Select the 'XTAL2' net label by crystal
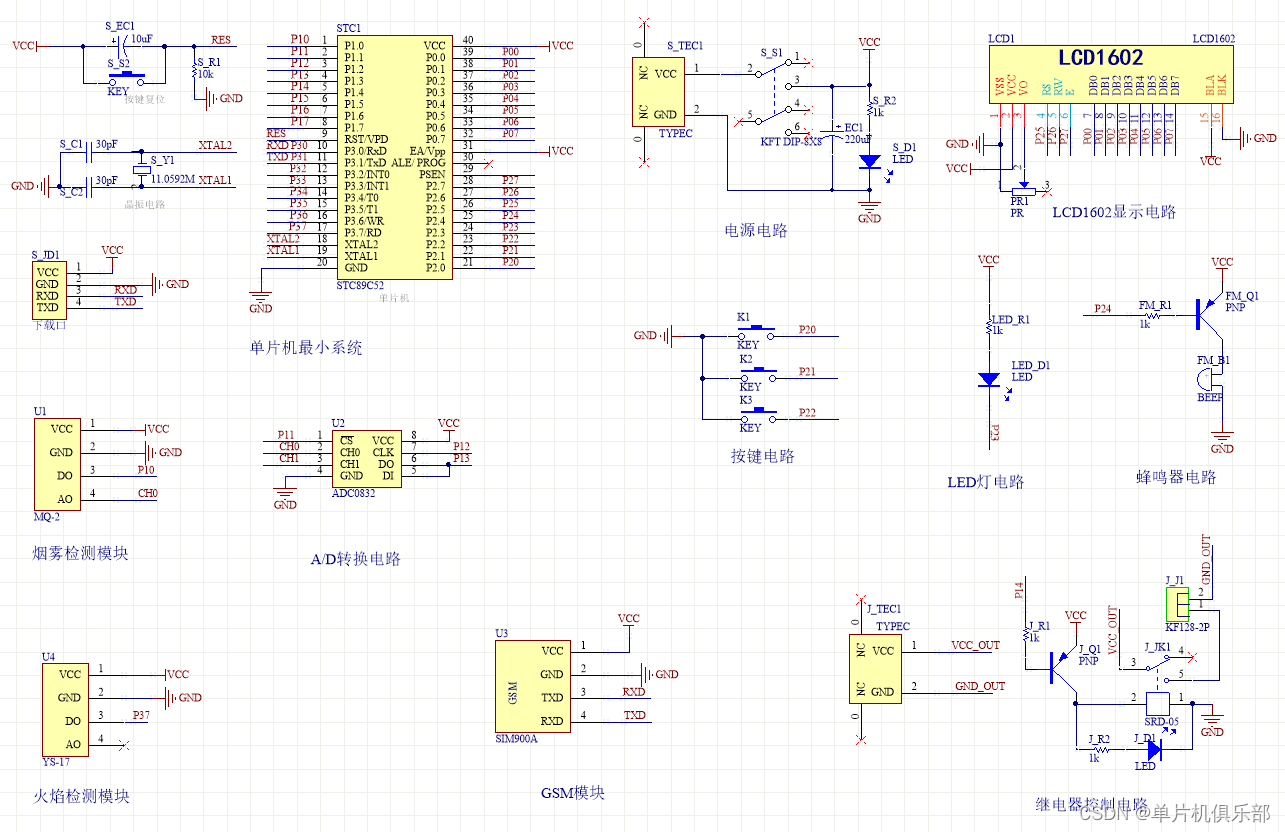The image size is (1285, 832). tap(215, 146)
